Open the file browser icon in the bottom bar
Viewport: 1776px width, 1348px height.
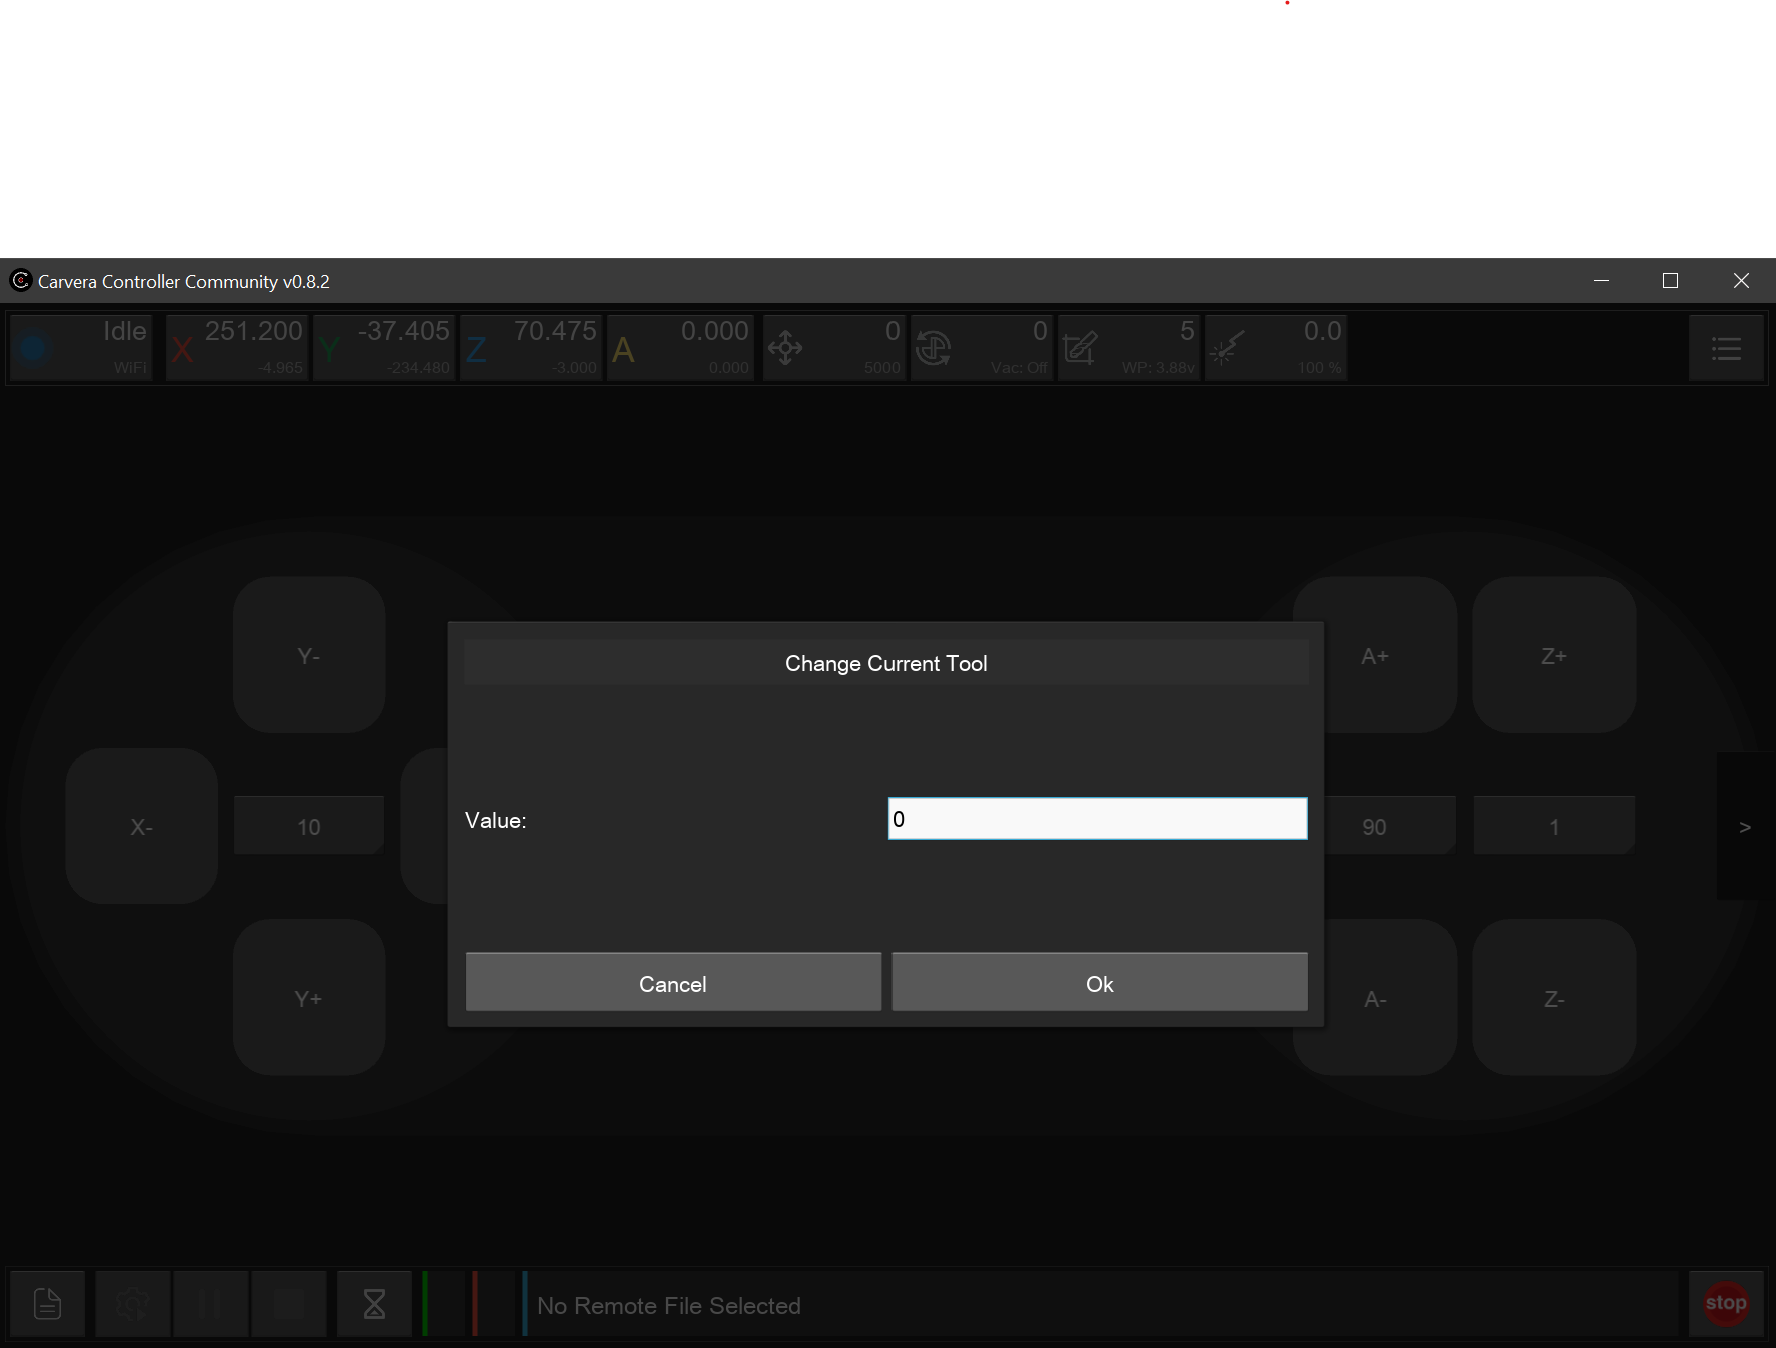click(48, 1304)
